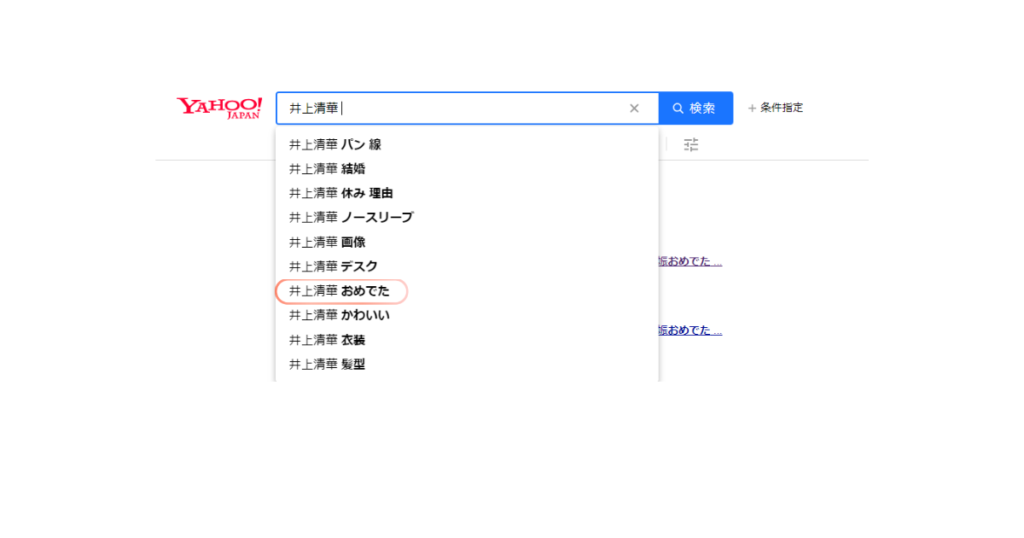Pick suggestion 井上清華 休み 理由
Image resolution: width=1024 pixels, height=538 pixels.
[340, 193]
